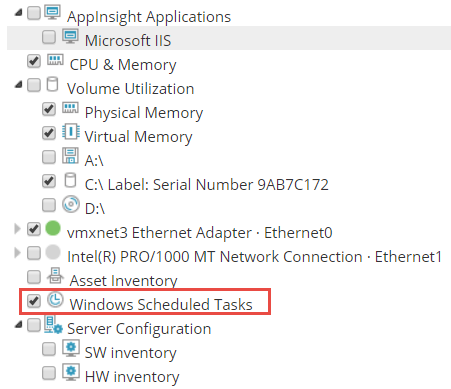The height and width of the screenshot is (389, 451).
Task: Collapse the Server Configuration node
Action: pyautogui.click(x=19, y=325)
